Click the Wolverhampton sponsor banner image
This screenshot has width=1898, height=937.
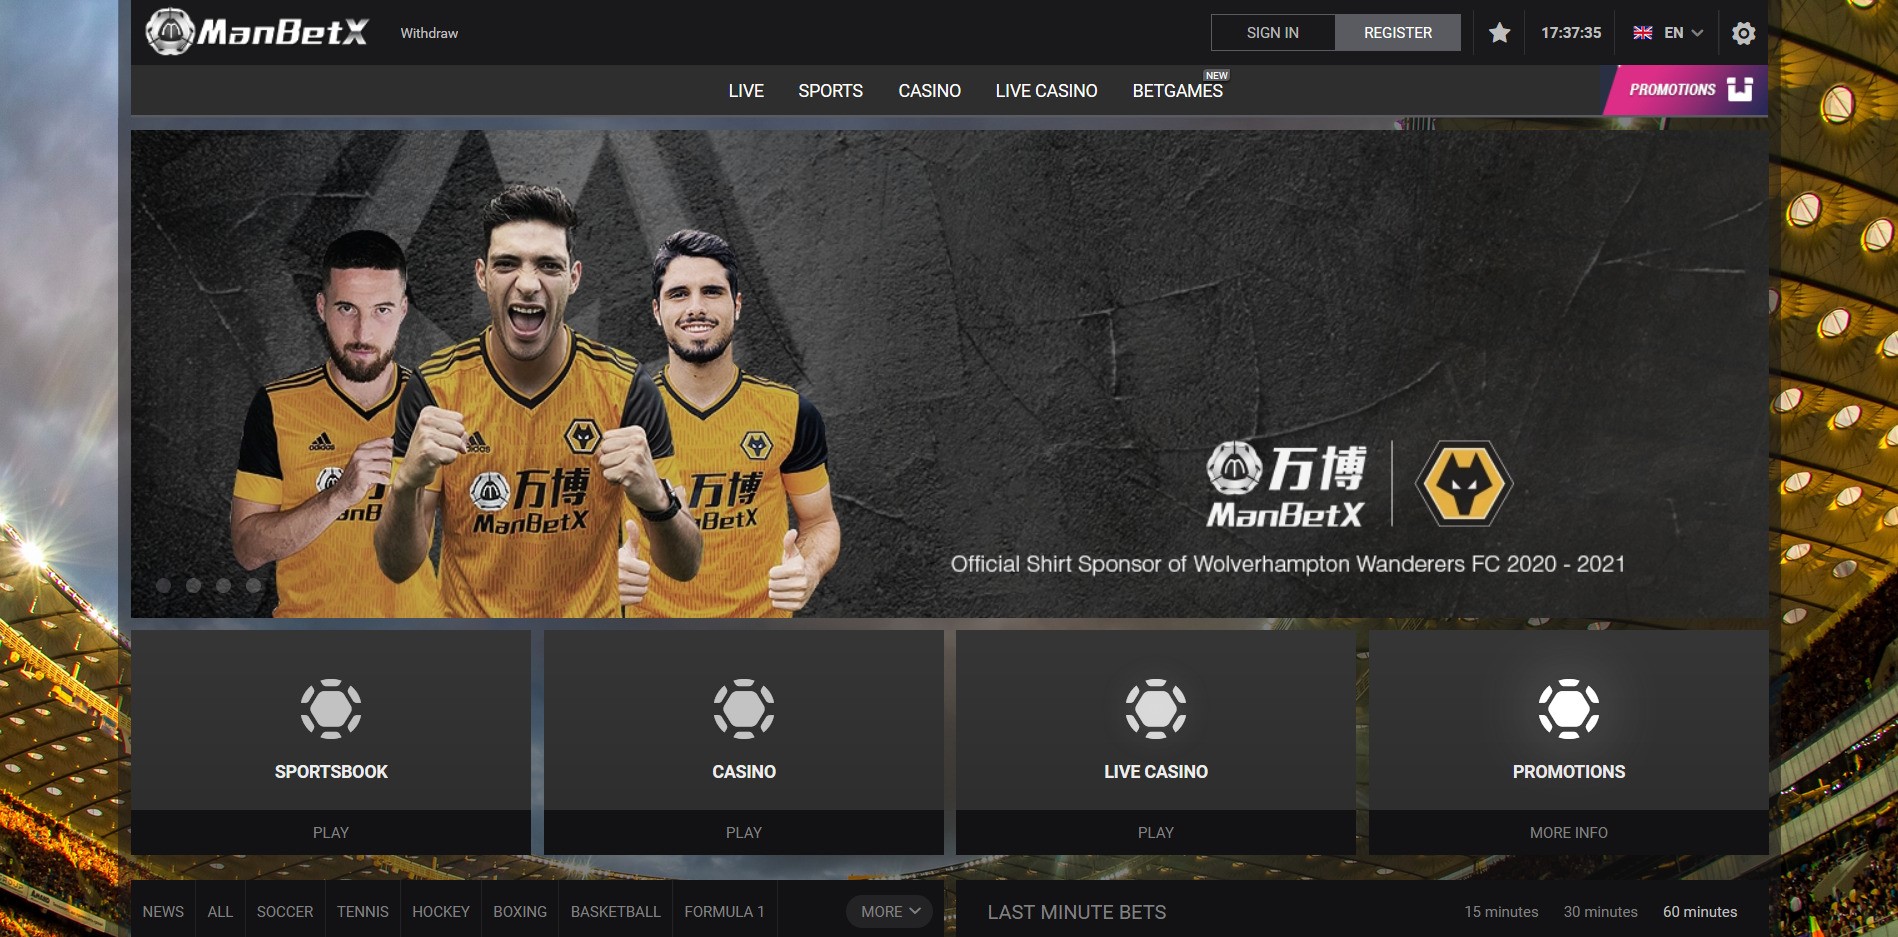949,374
